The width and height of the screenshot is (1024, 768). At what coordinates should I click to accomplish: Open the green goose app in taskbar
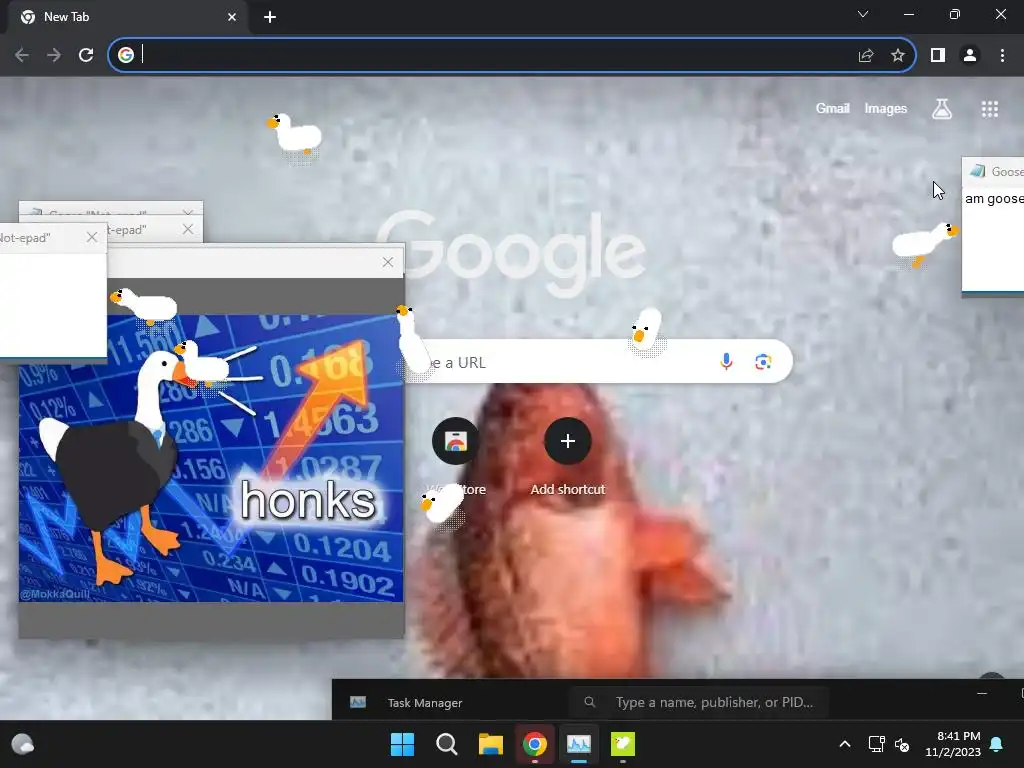click(x=622, y=744)
